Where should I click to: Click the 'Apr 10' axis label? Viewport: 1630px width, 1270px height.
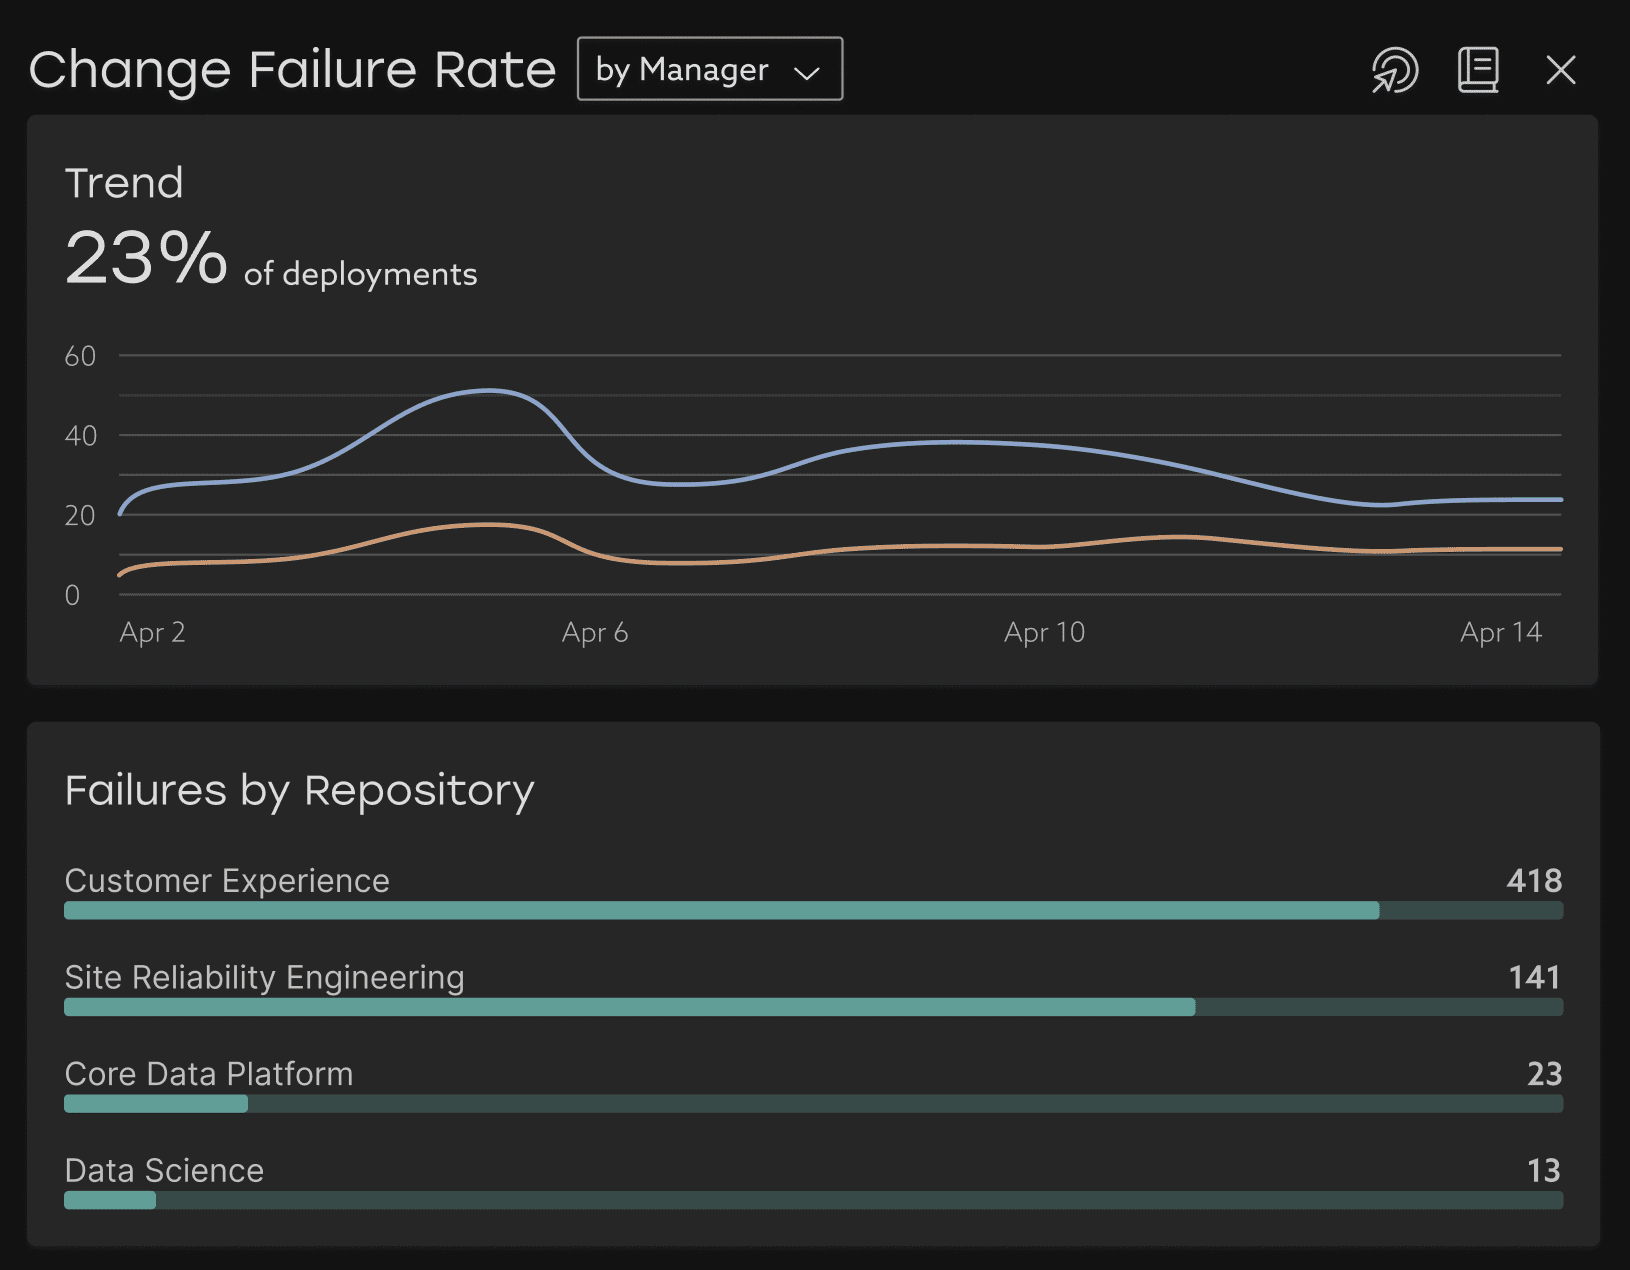point(1044,632)
